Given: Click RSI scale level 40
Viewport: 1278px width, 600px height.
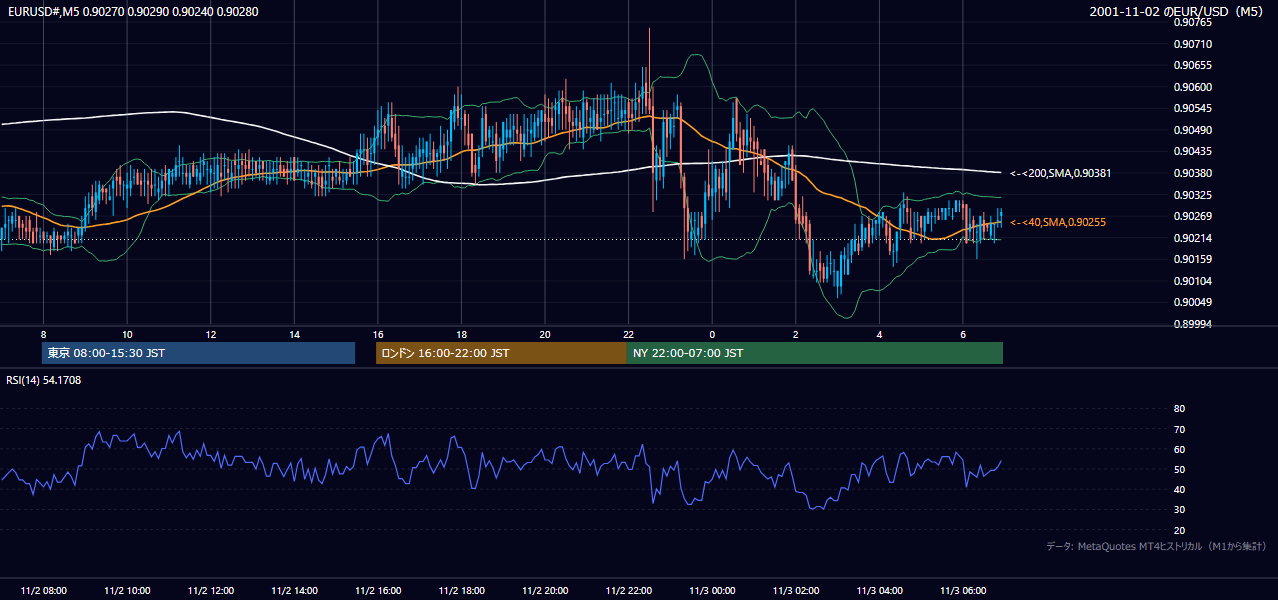Looking at the screenshot, I should pyautogui.click(x=1179, y=489).
